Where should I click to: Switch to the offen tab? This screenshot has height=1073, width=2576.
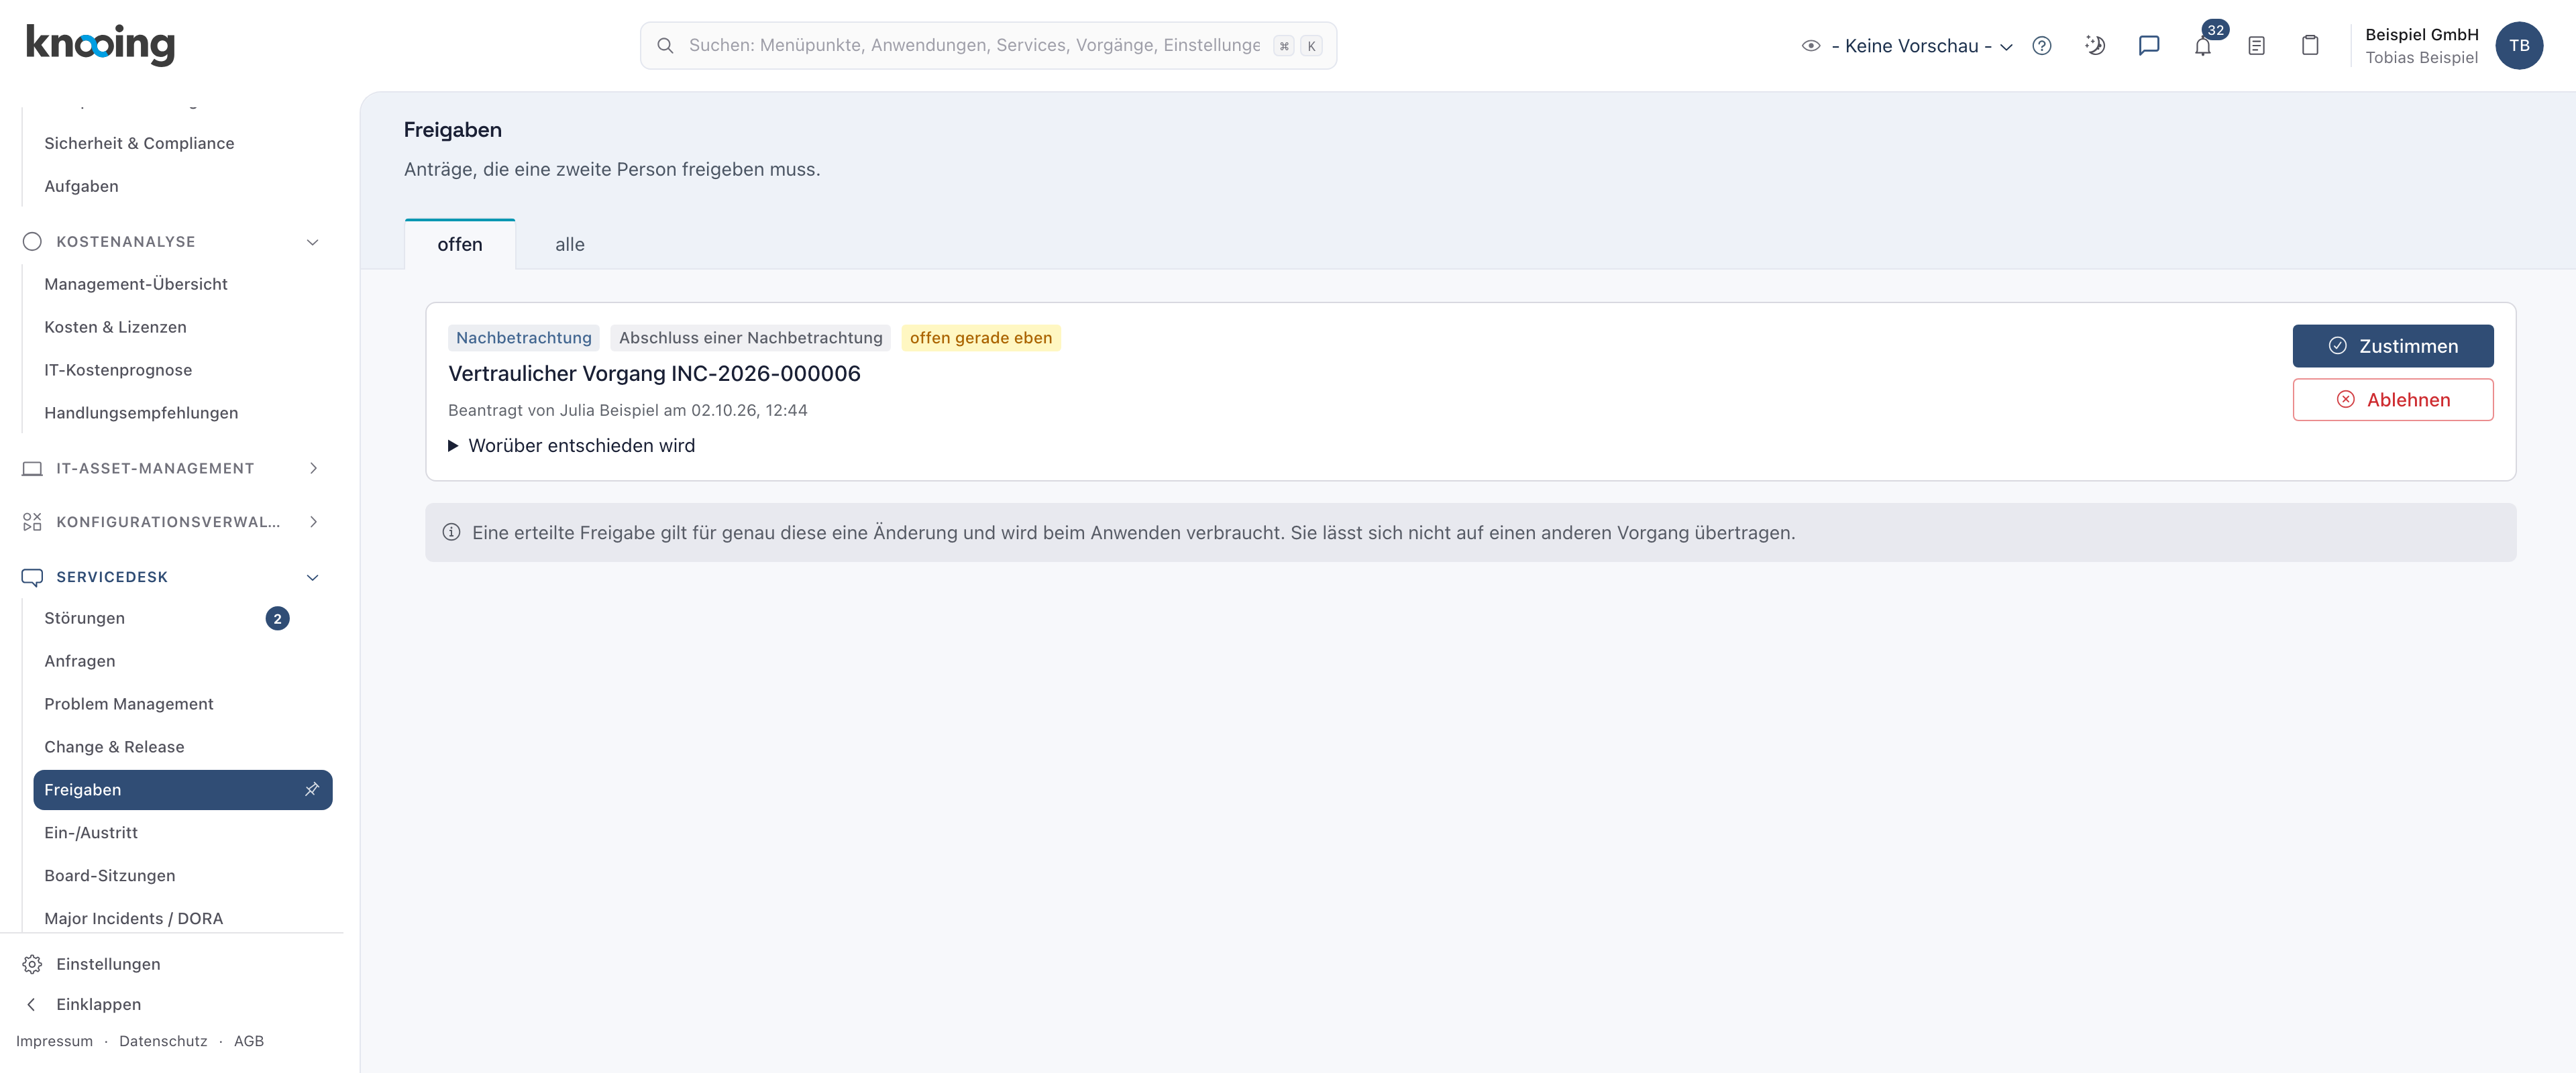460,244
